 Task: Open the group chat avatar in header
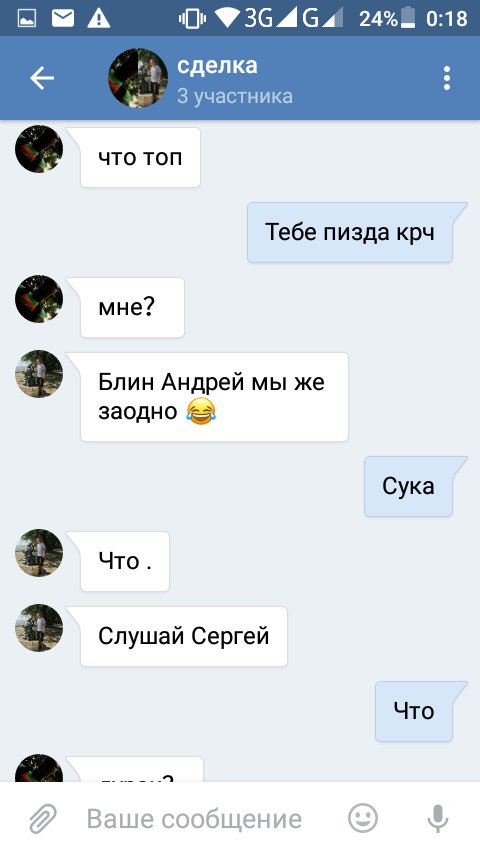coord(138,78)
